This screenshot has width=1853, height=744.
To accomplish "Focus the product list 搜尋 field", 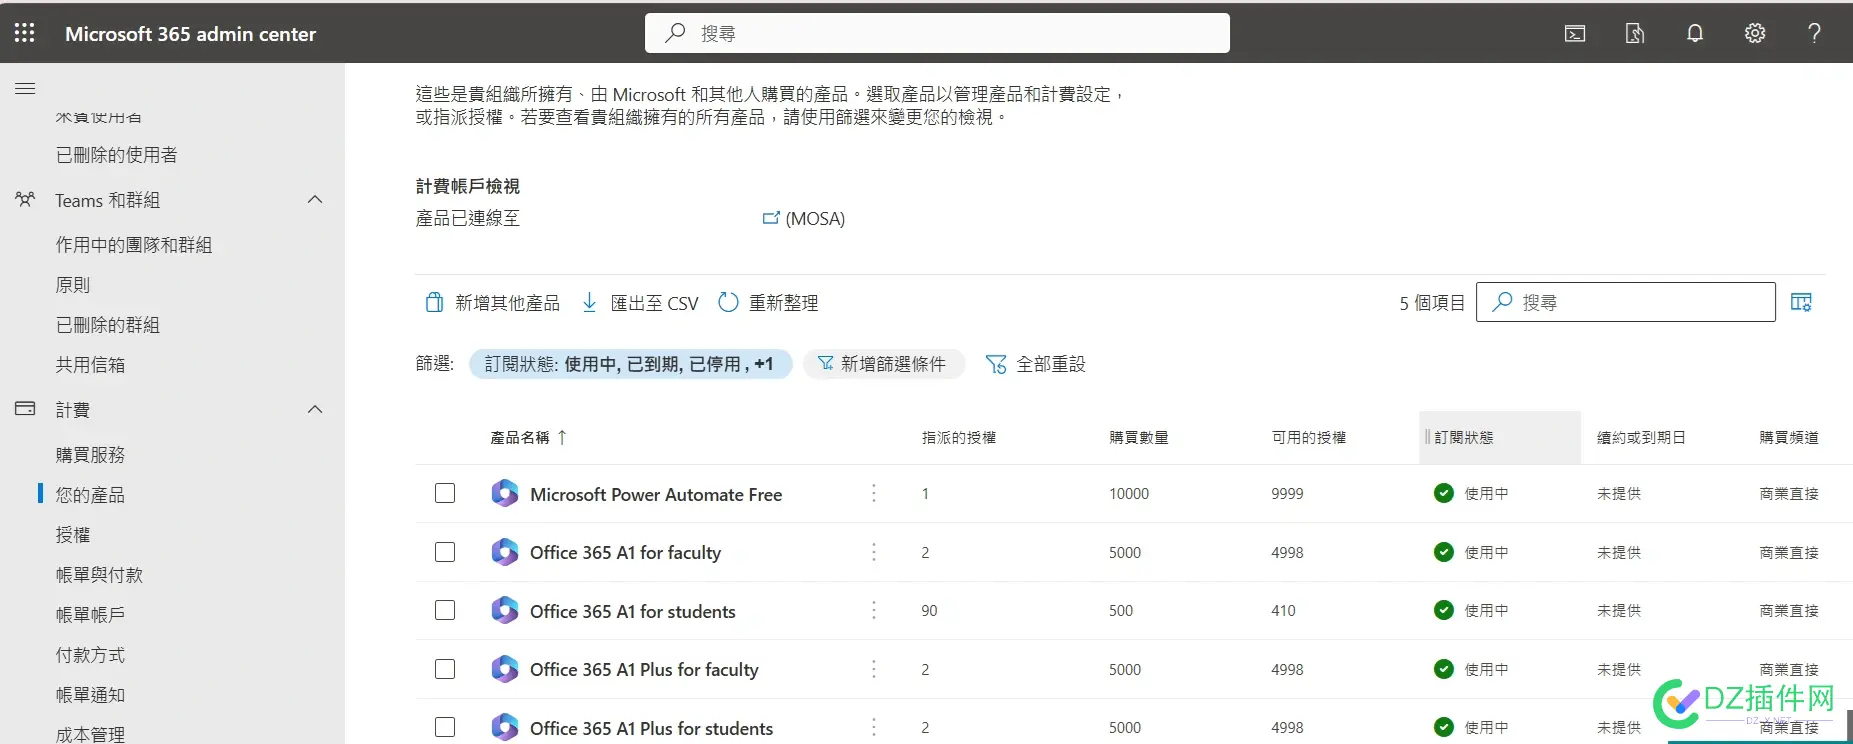I will point(1626,302).
